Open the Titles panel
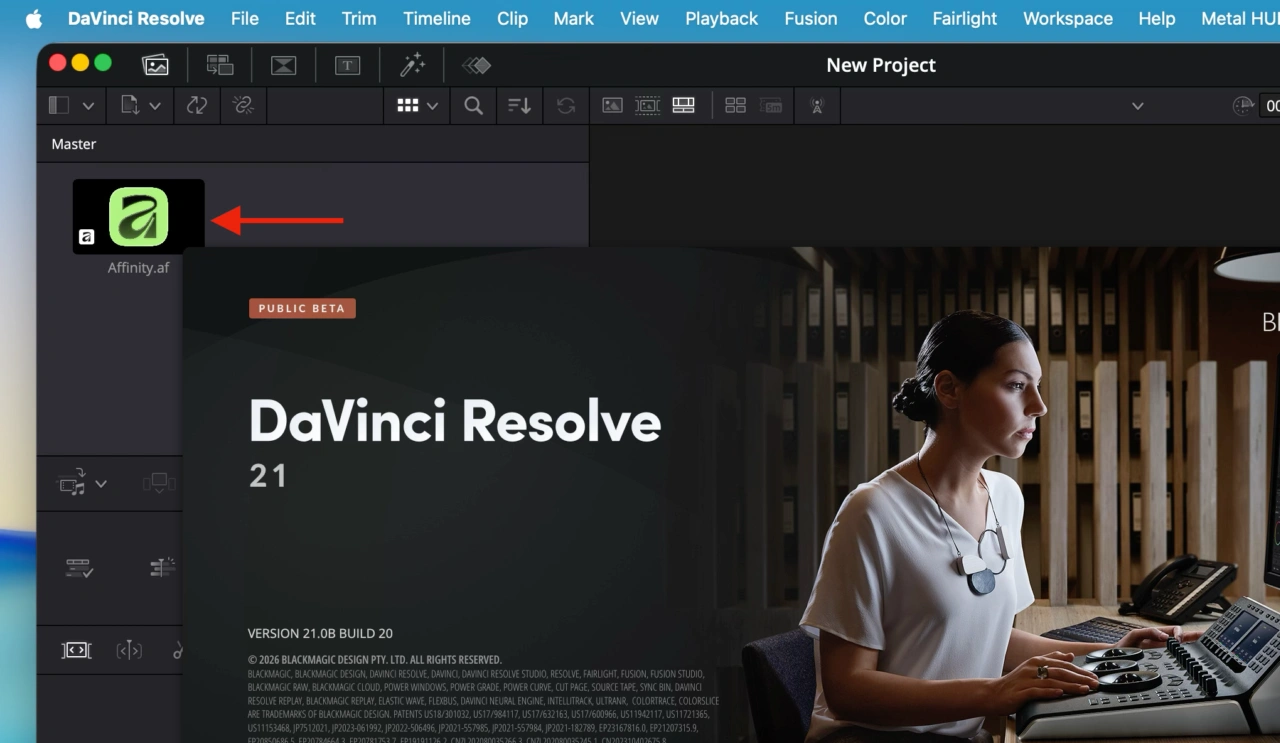This screenshot has width=1280, height=743. click(x=347, y=65)
